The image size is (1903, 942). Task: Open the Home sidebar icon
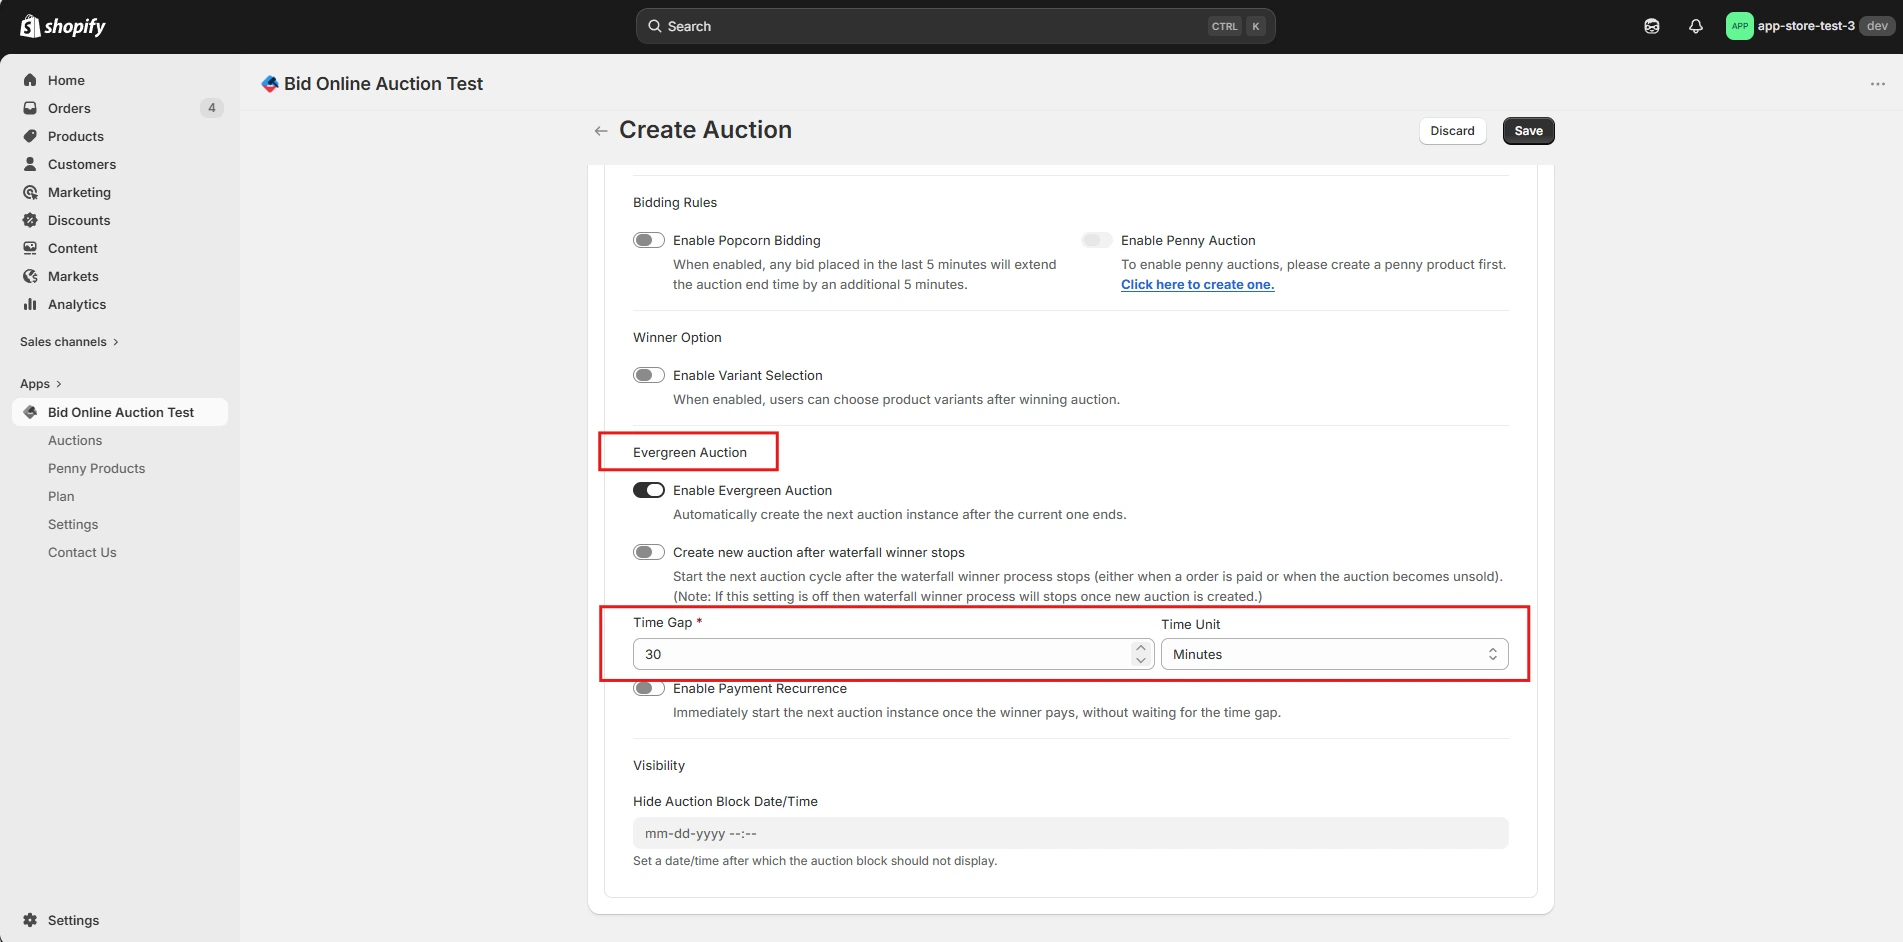[x=30, y=80]
